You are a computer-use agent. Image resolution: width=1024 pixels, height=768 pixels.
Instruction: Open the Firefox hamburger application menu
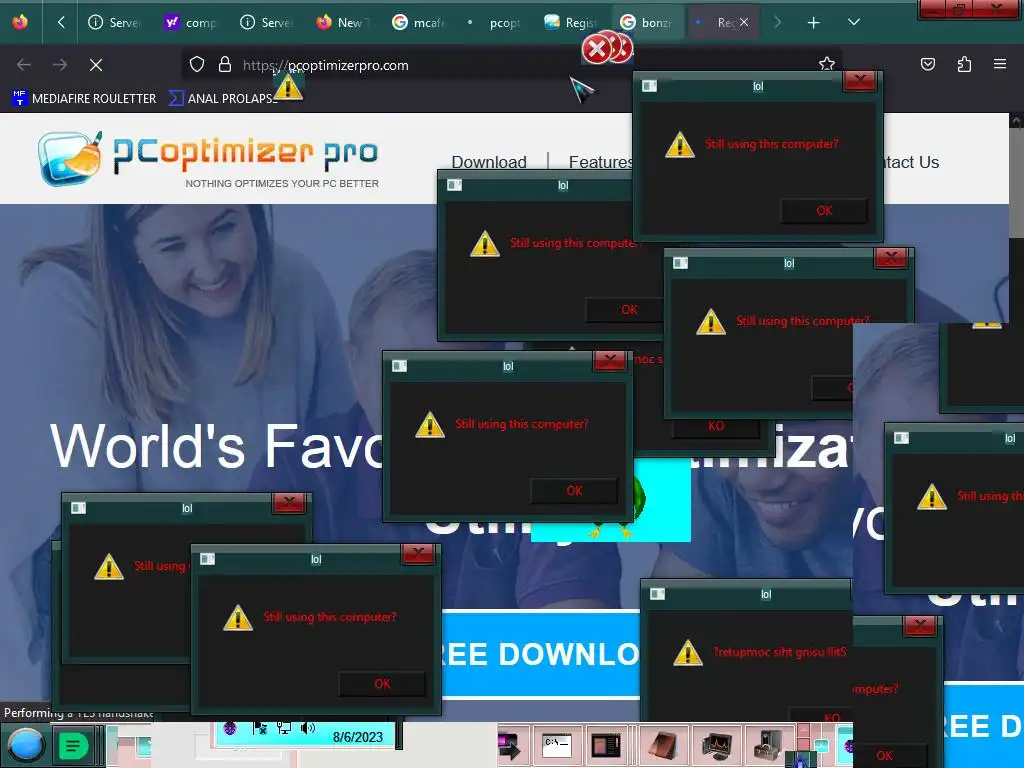[x=1000, y=64]
